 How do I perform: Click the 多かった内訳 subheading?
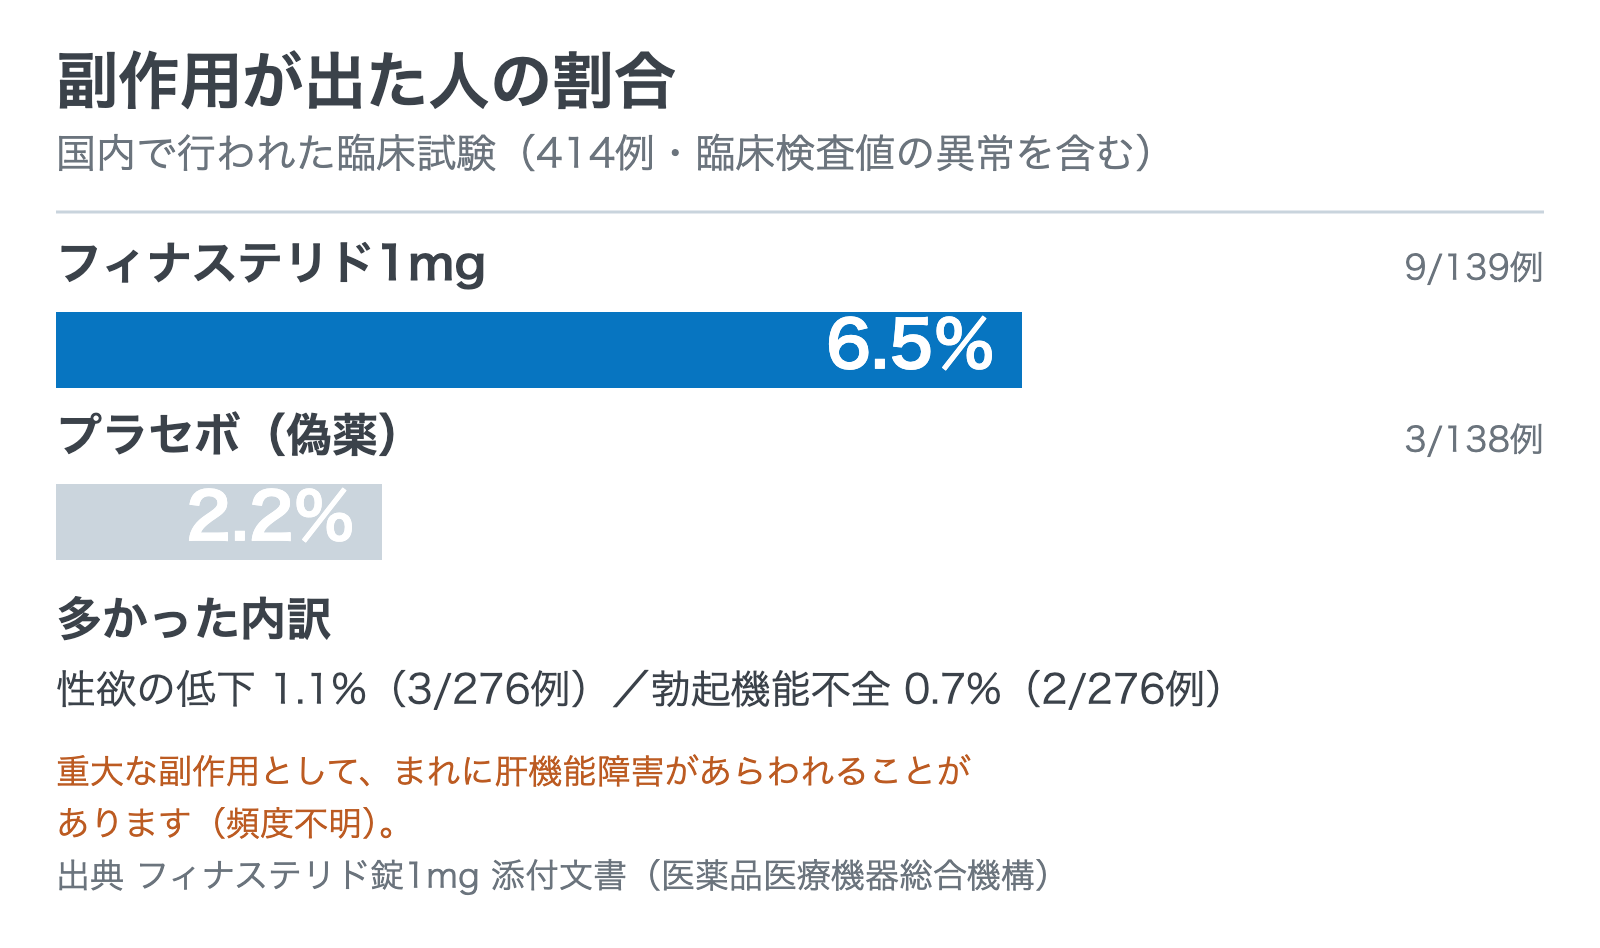(x=194, y=619)
